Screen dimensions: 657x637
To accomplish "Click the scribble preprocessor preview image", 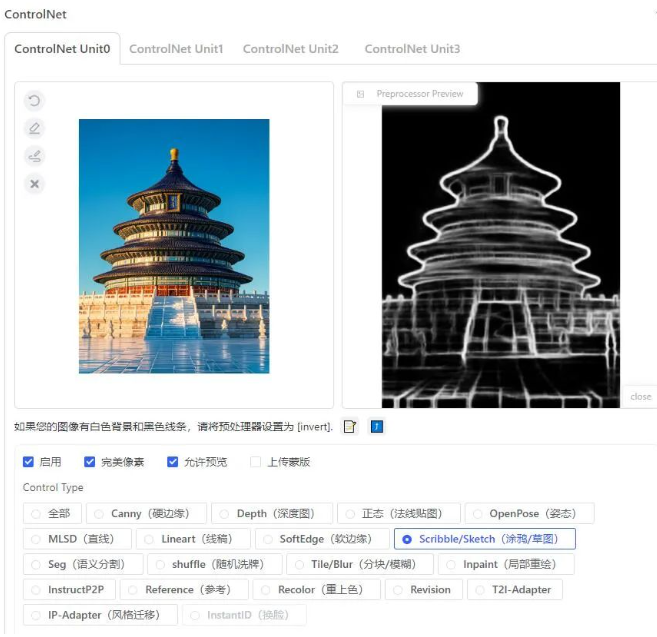I will pos(501,245).
